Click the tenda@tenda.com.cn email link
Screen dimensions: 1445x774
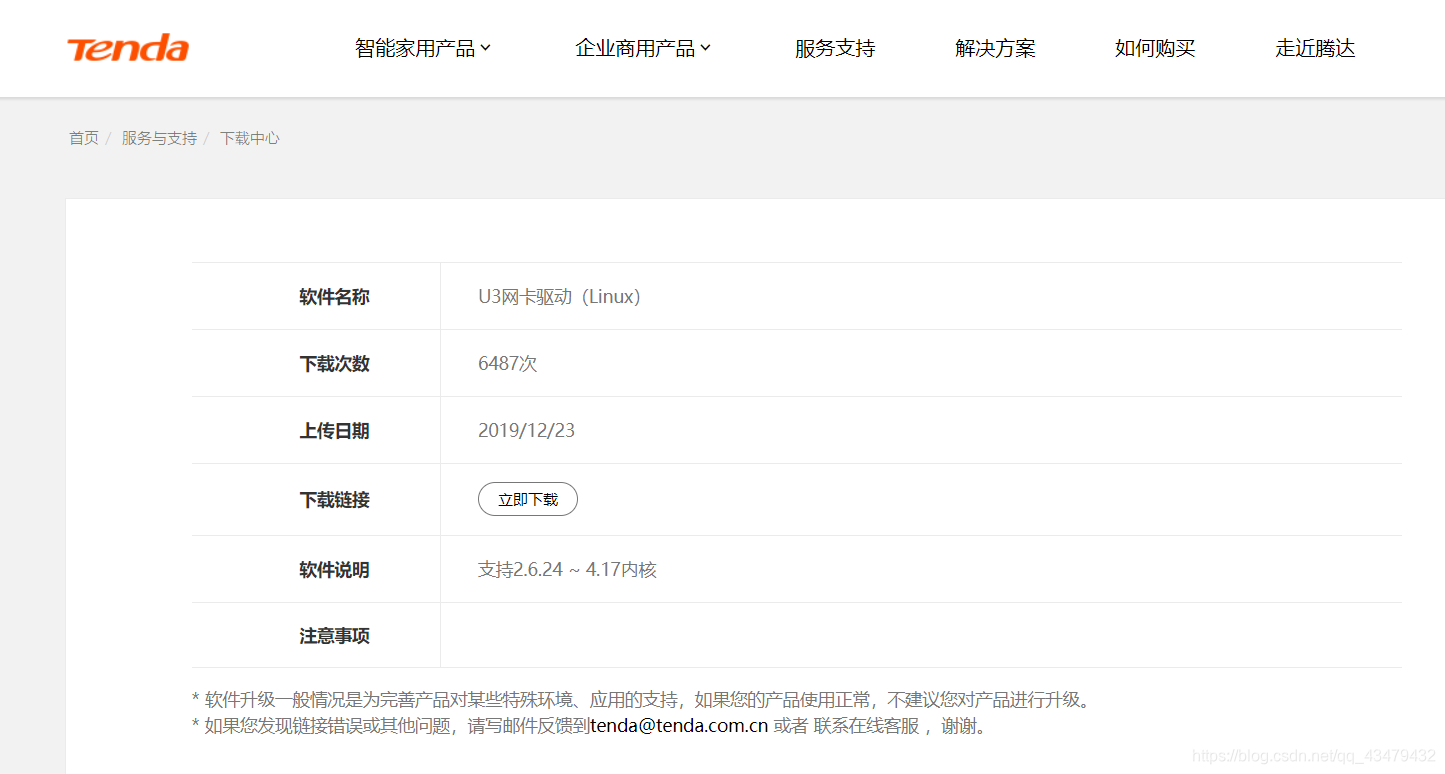point(679,726)
